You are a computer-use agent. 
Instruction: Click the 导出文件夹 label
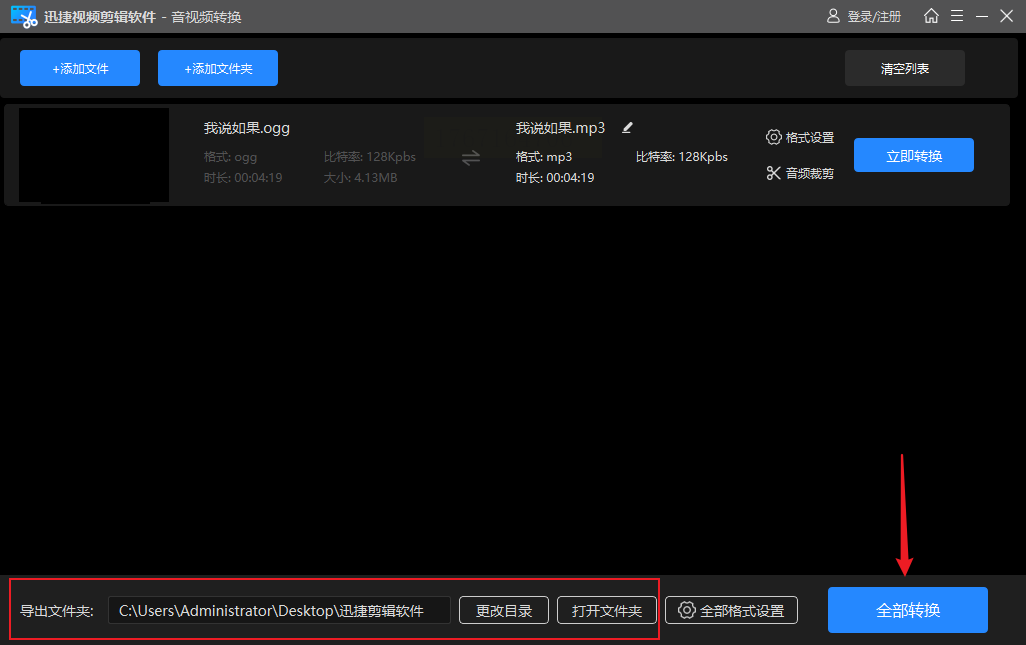click(57, 611)
